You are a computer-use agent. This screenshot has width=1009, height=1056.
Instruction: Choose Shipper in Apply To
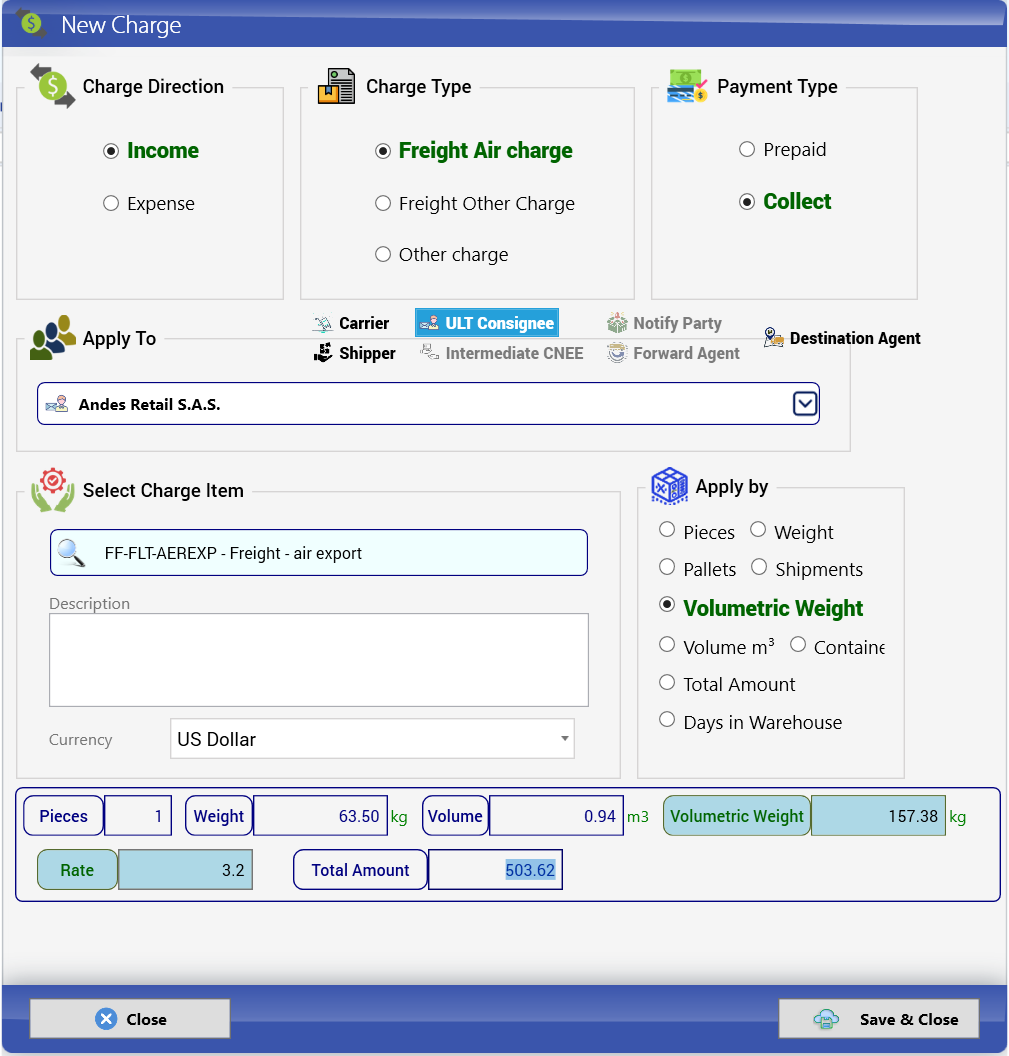pyautogui.click(x=355, y=353)
